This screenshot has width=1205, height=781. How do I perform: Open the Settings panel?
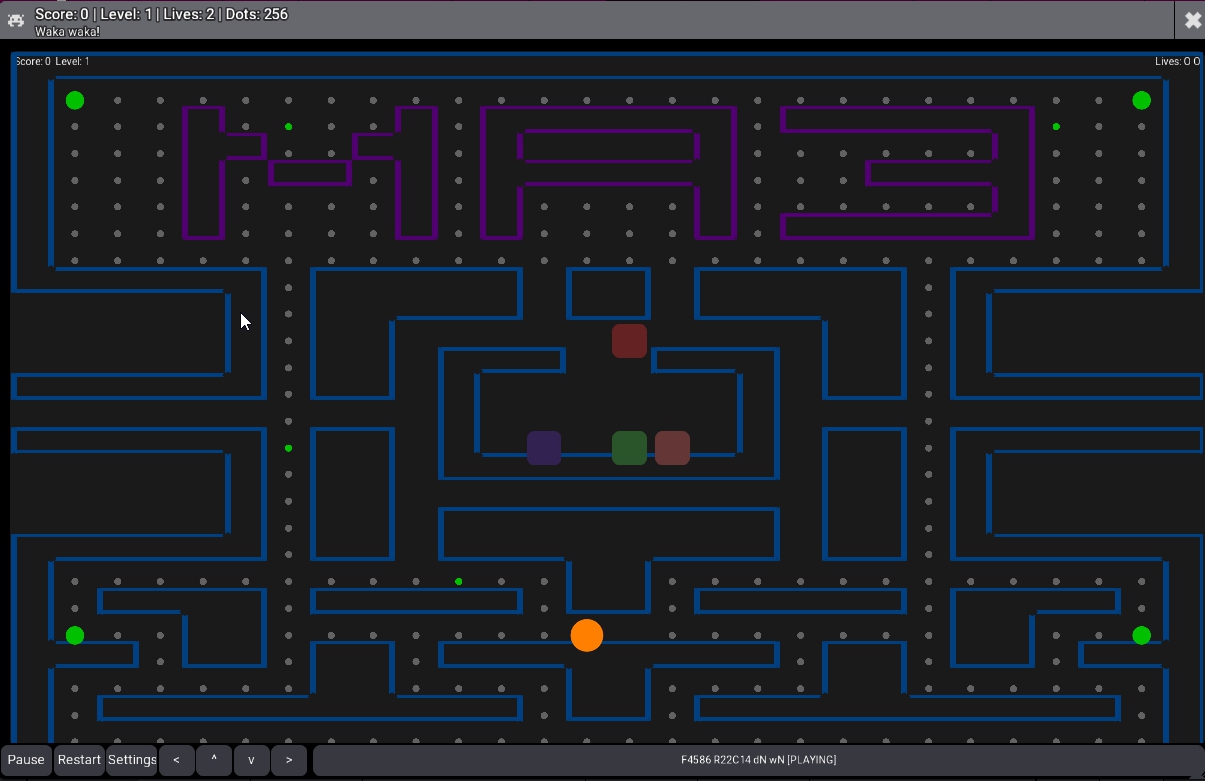(132, 760)
